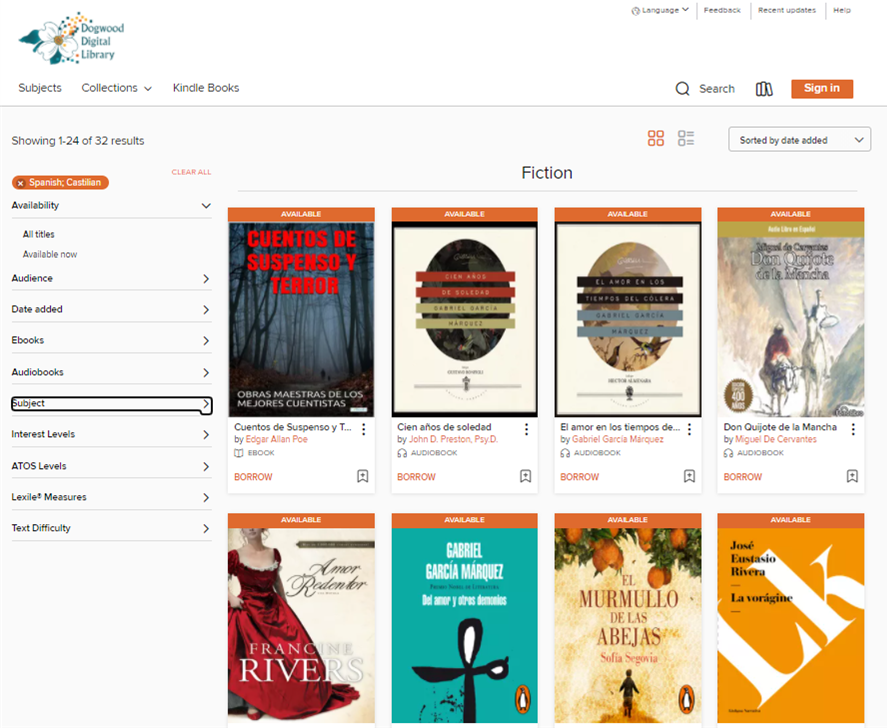Filter by Available now

pyautogui.click(x=50, y=254)
